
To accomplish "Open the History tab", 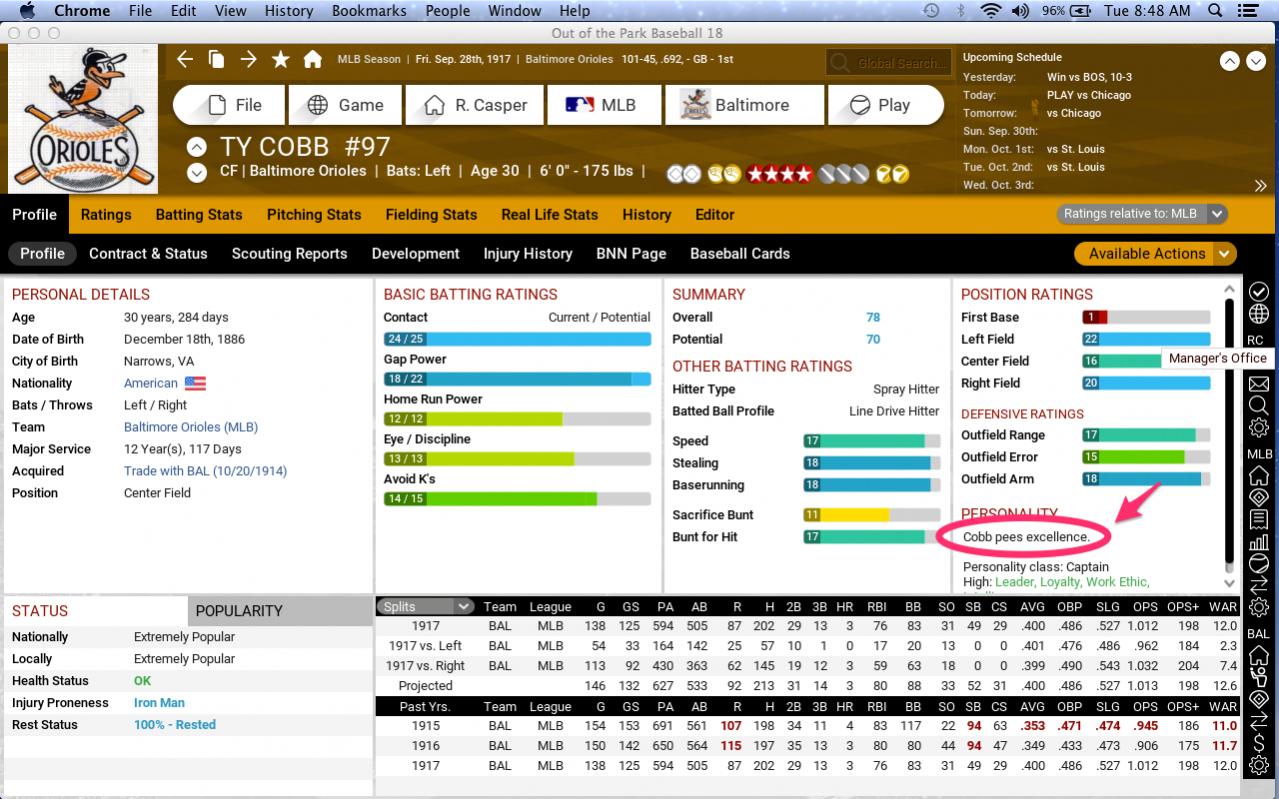I will [646, 214].
